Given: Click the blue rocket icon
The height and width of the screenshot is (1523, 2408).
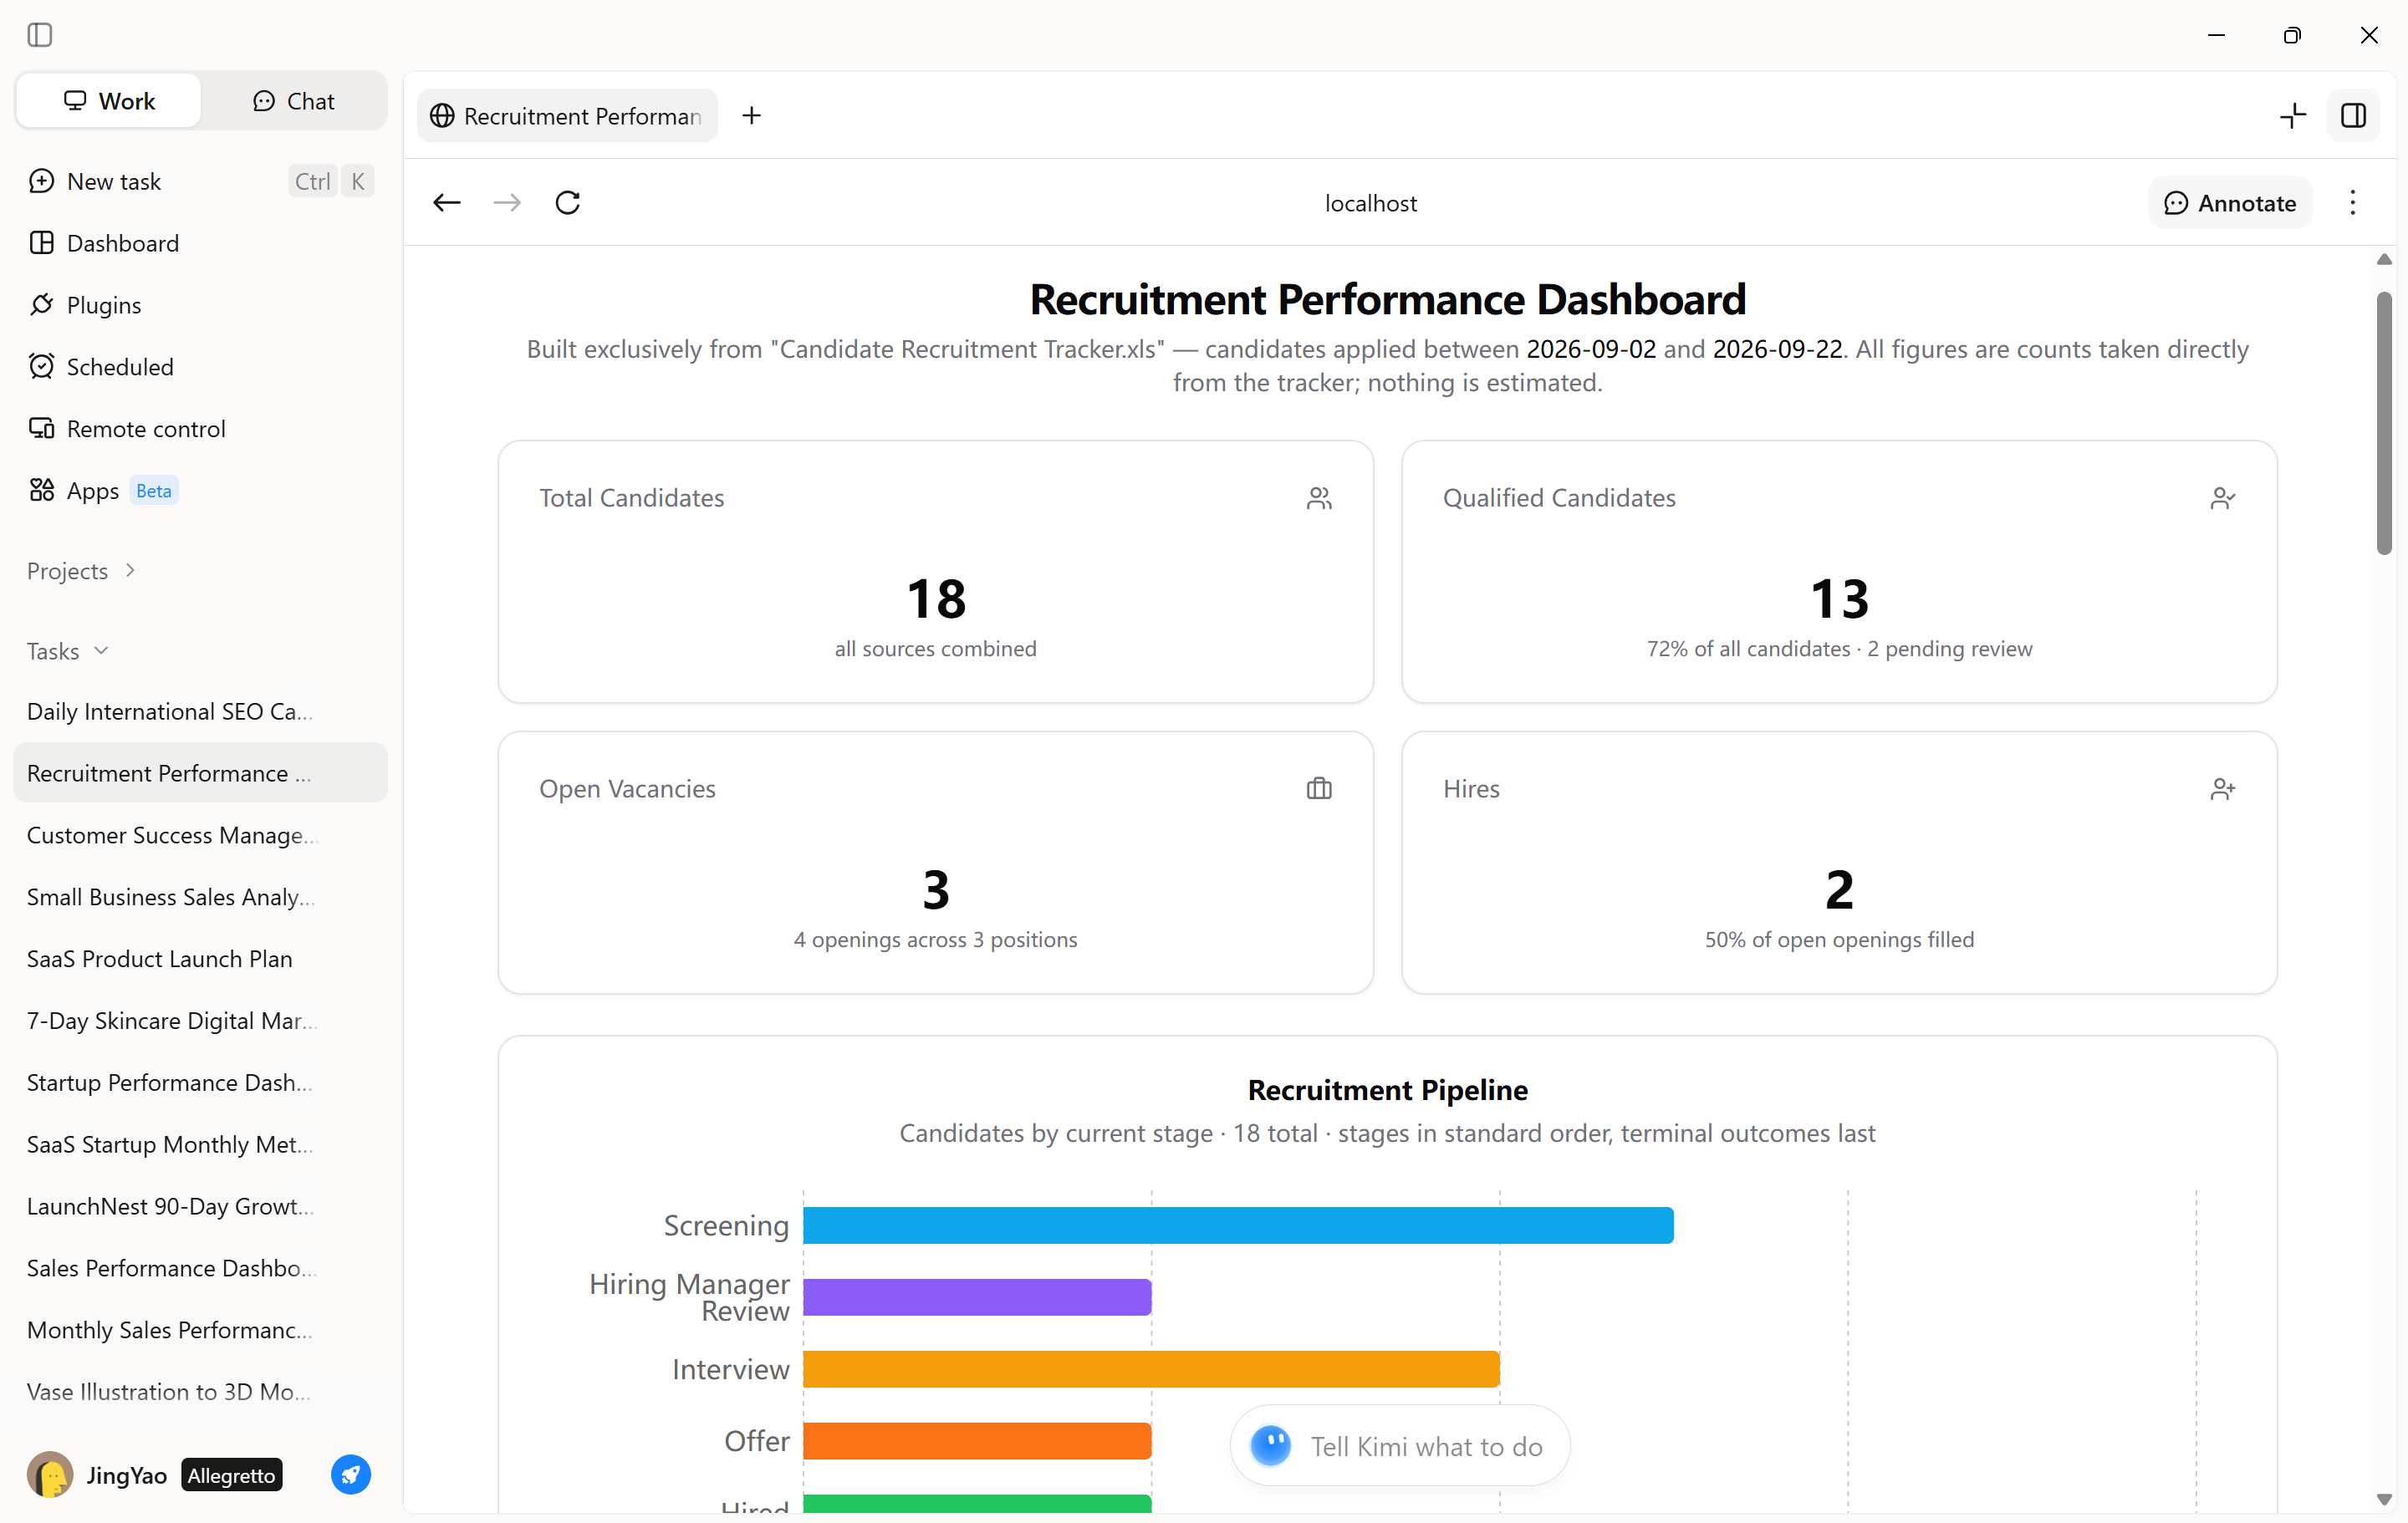Looking at the screenshot, I should point(350,1475).
